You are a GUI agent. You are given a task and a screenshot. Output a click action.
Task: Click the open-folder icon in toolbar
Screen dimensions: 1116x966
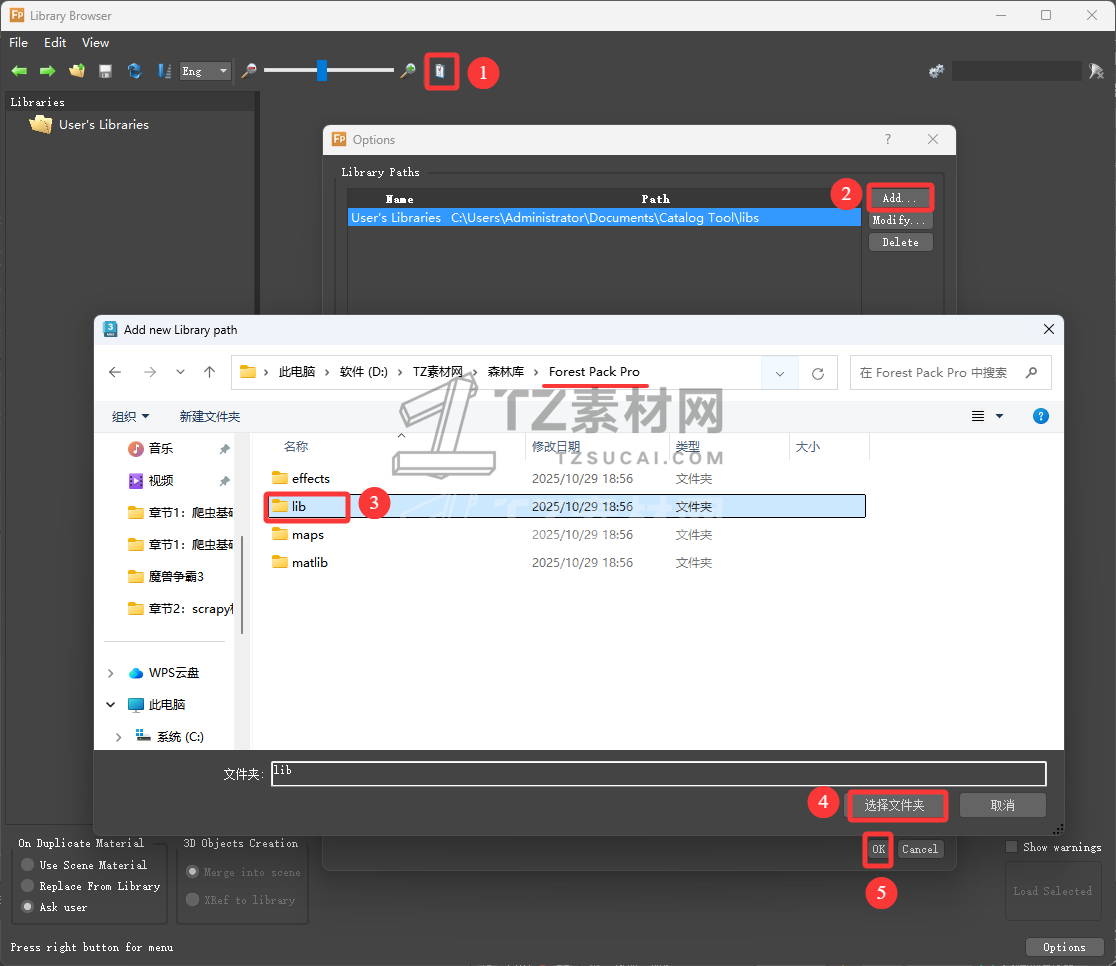click(77, 71)
